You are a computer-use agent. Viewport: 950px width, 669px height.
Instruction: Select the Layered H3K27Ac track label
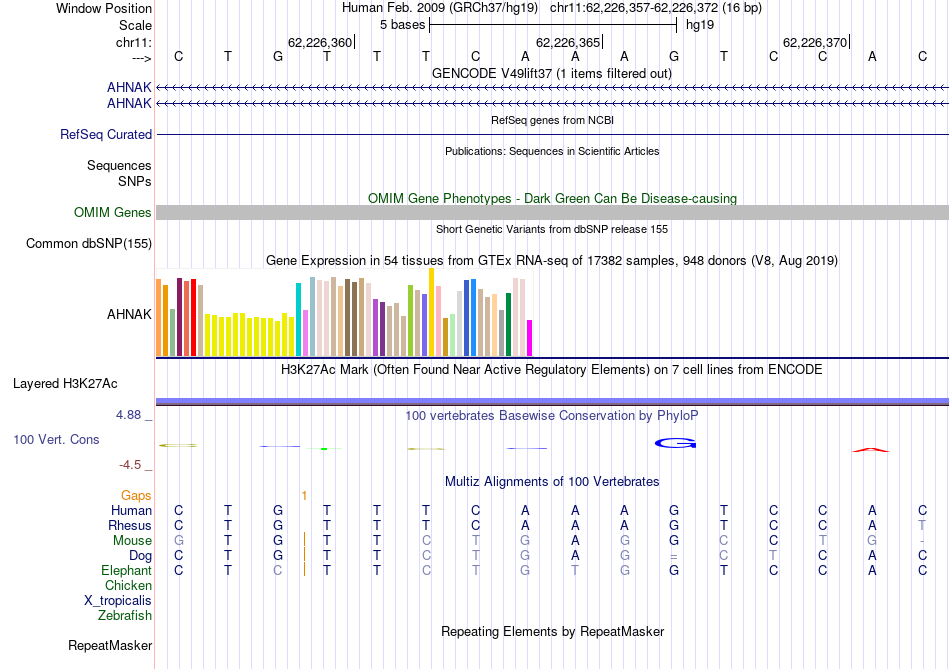pyautogui.click(x=65, y=384)
